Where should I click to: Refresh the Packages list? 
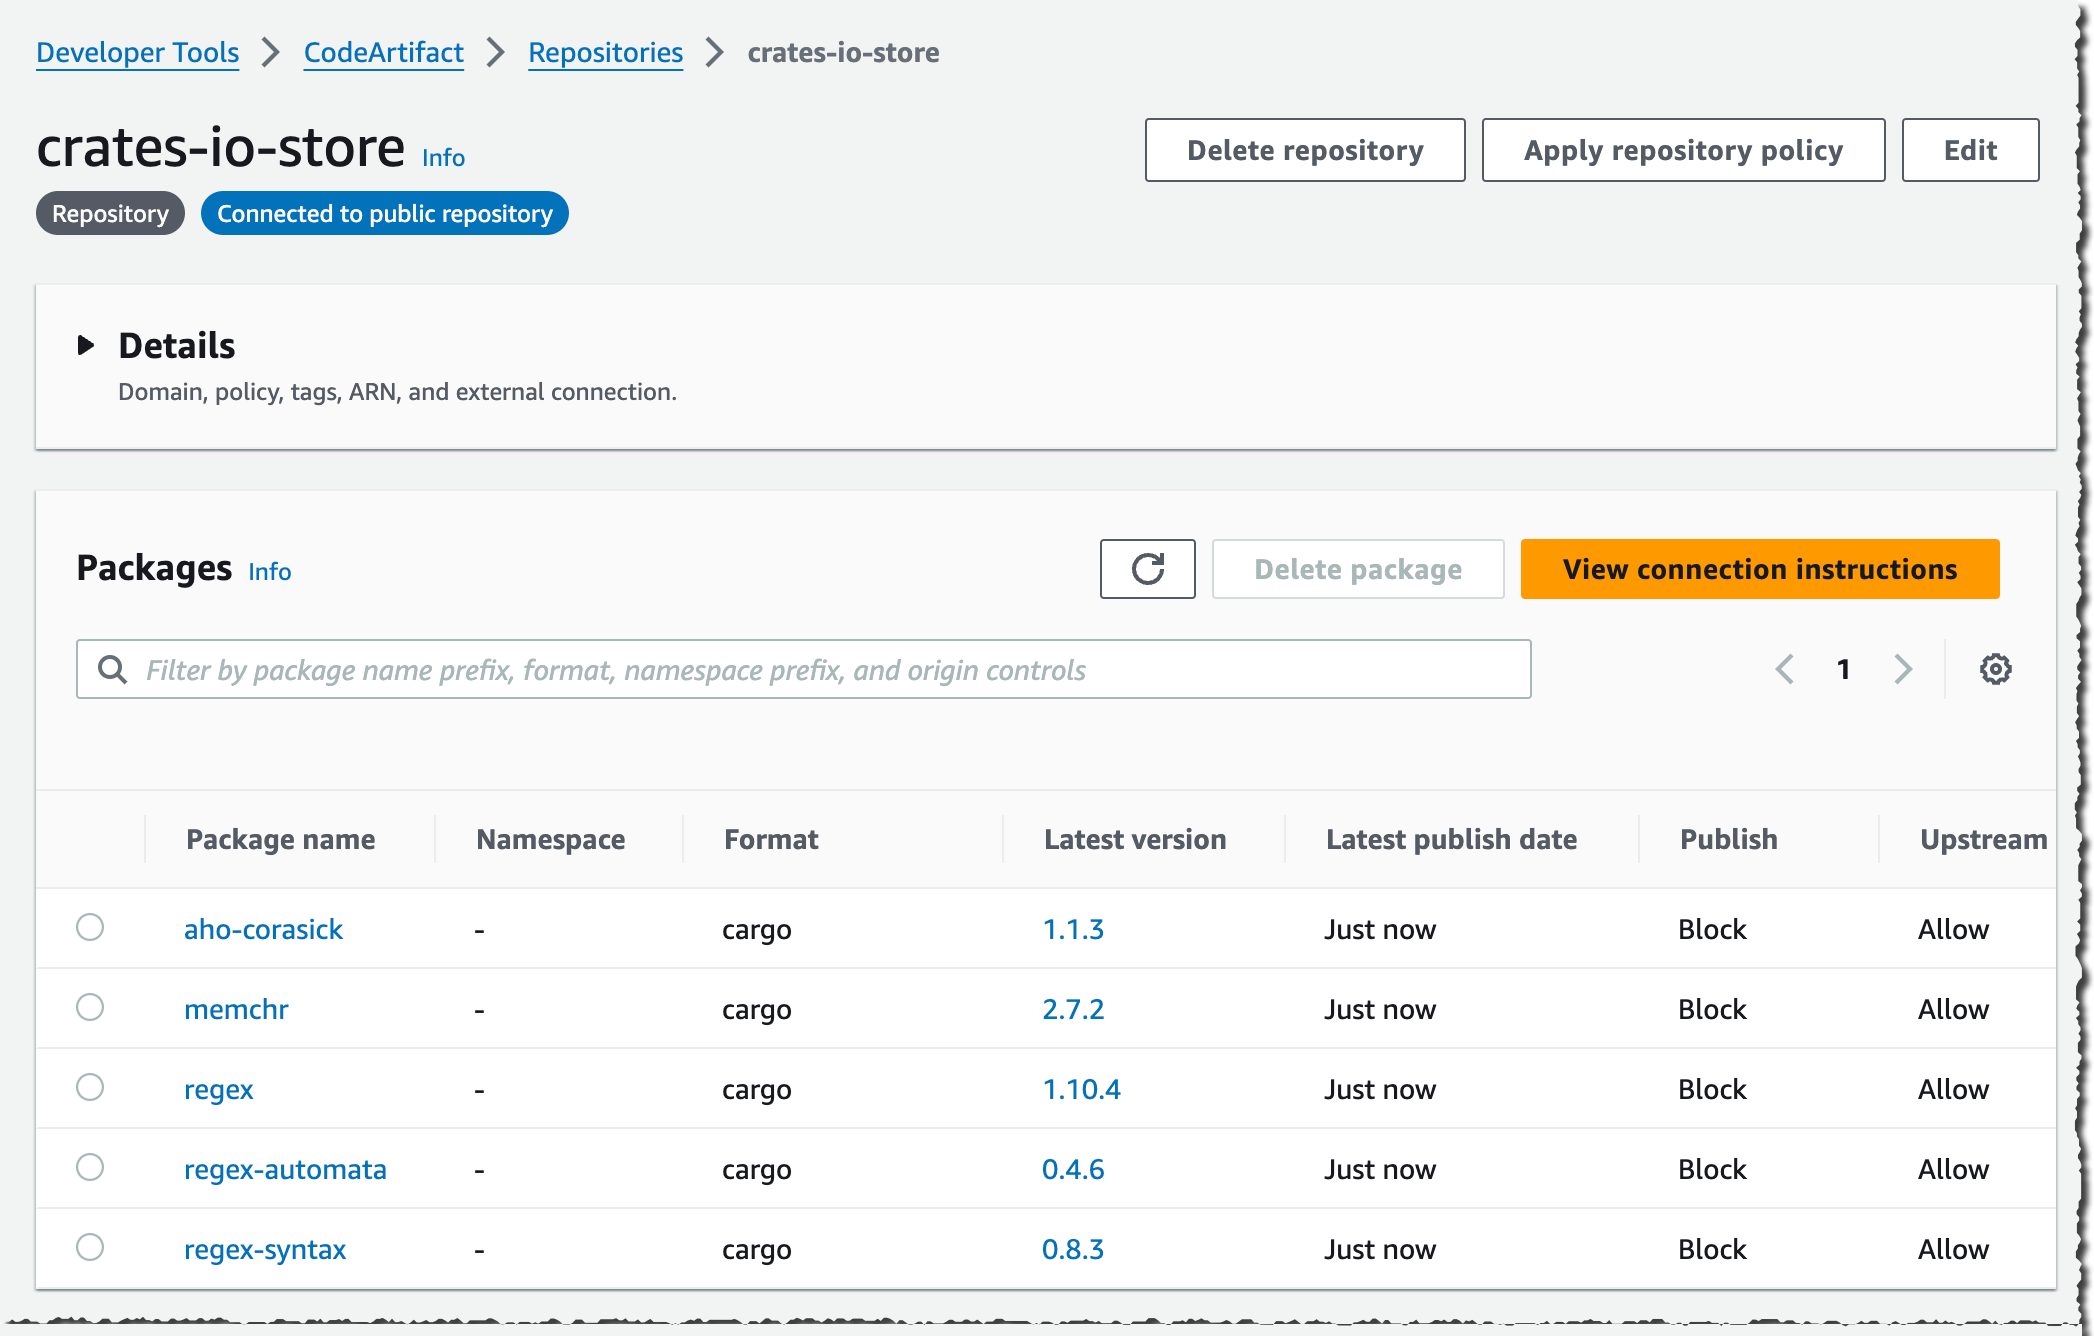coord(1147,569)
